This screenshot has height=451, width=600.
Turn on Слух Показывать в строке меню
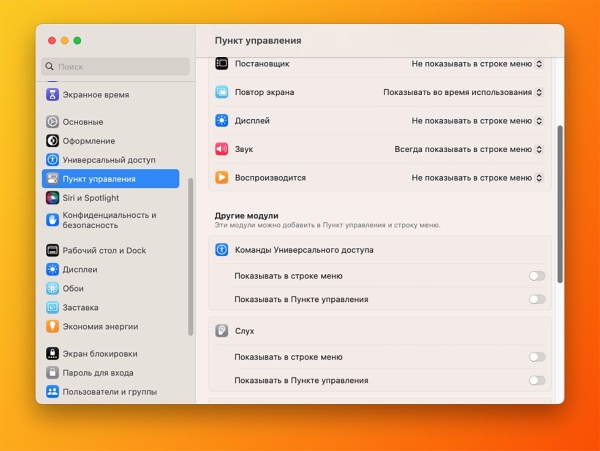pos(537,357)
